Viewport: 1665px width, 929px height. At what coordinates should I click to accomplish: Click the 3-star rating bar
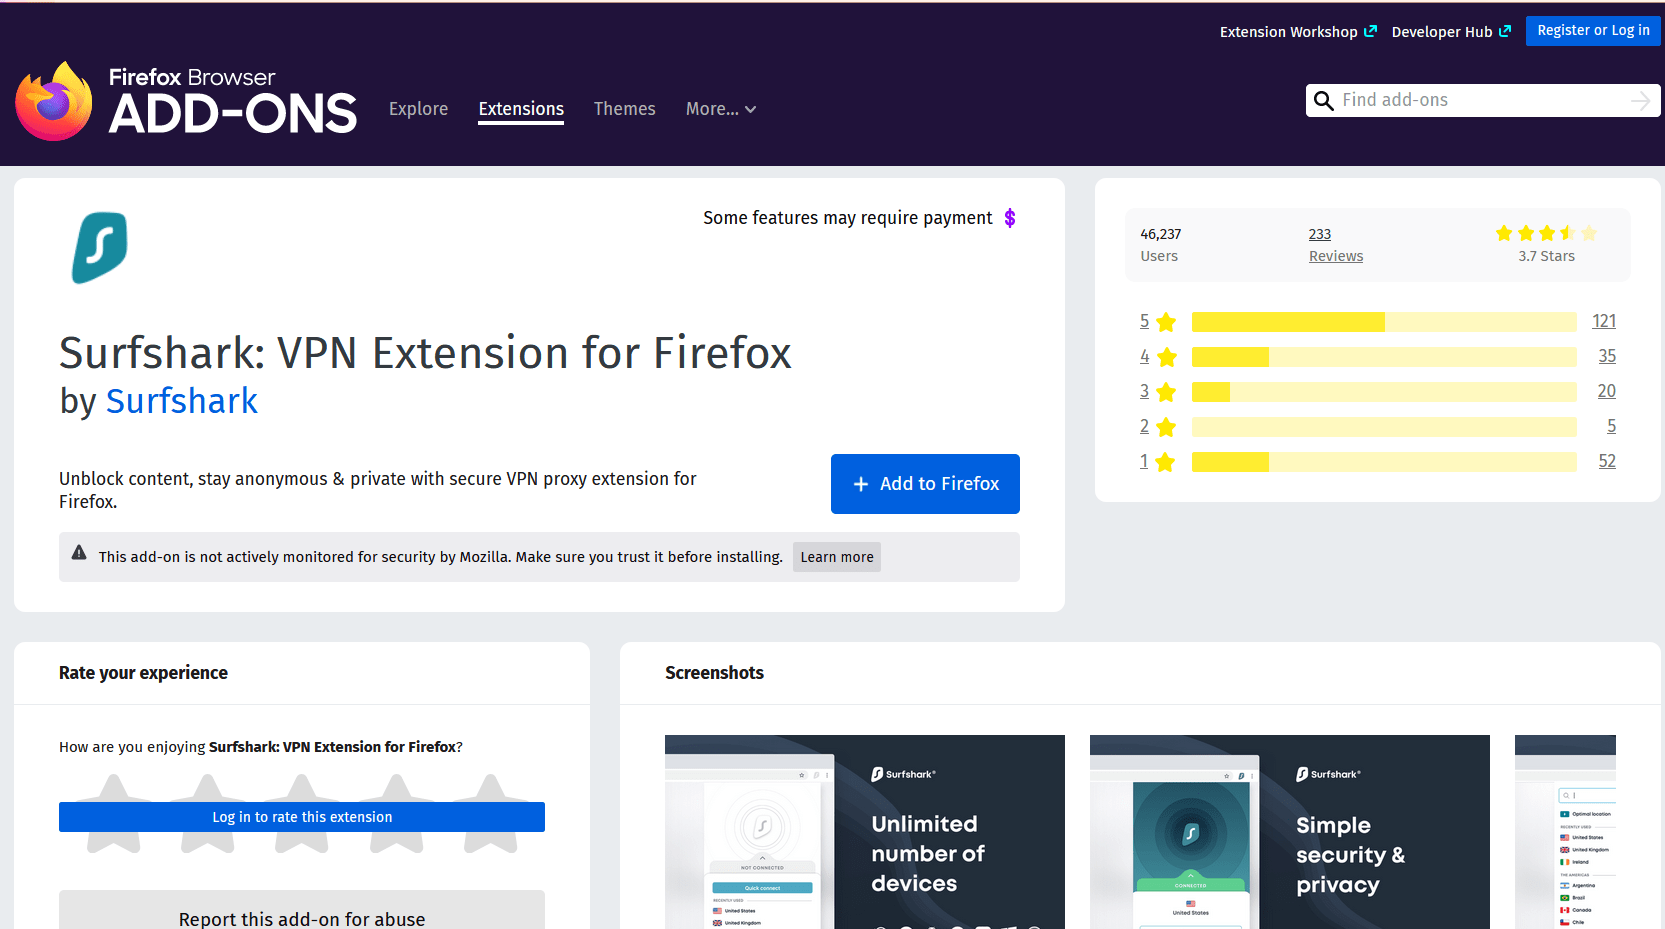pyautogui.click(x=1384, y=392)
